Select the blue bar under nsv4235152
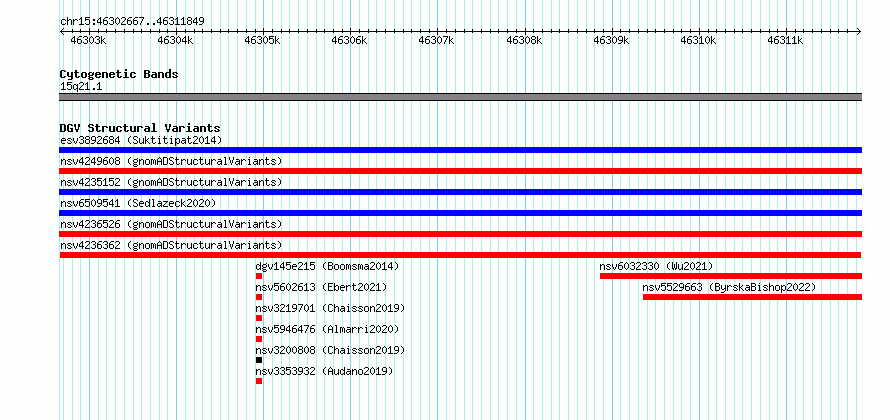 pyautogui.click(x=461, y=192)
